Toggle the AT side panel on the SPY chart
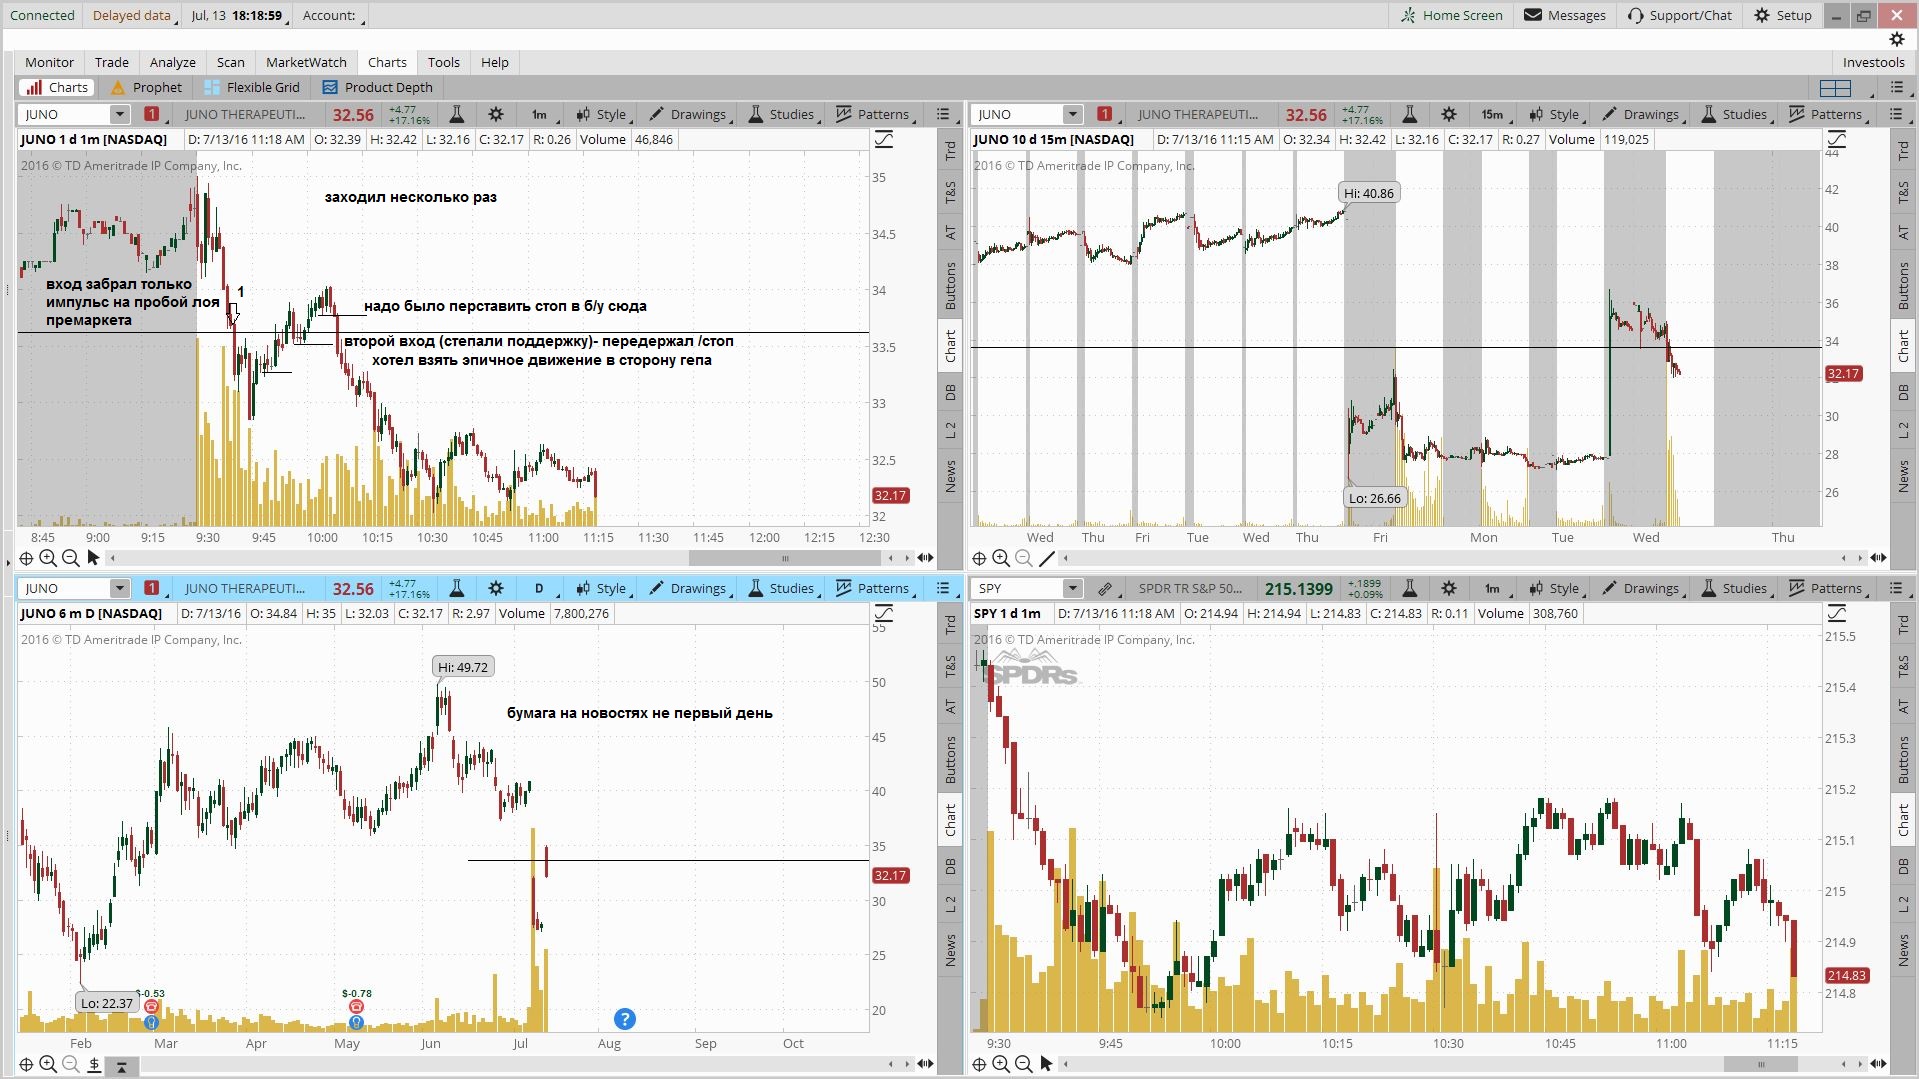Image resolution: width=1919 pixels, height=1079 pixels. pyautogui.click(x=1903, y=707)
